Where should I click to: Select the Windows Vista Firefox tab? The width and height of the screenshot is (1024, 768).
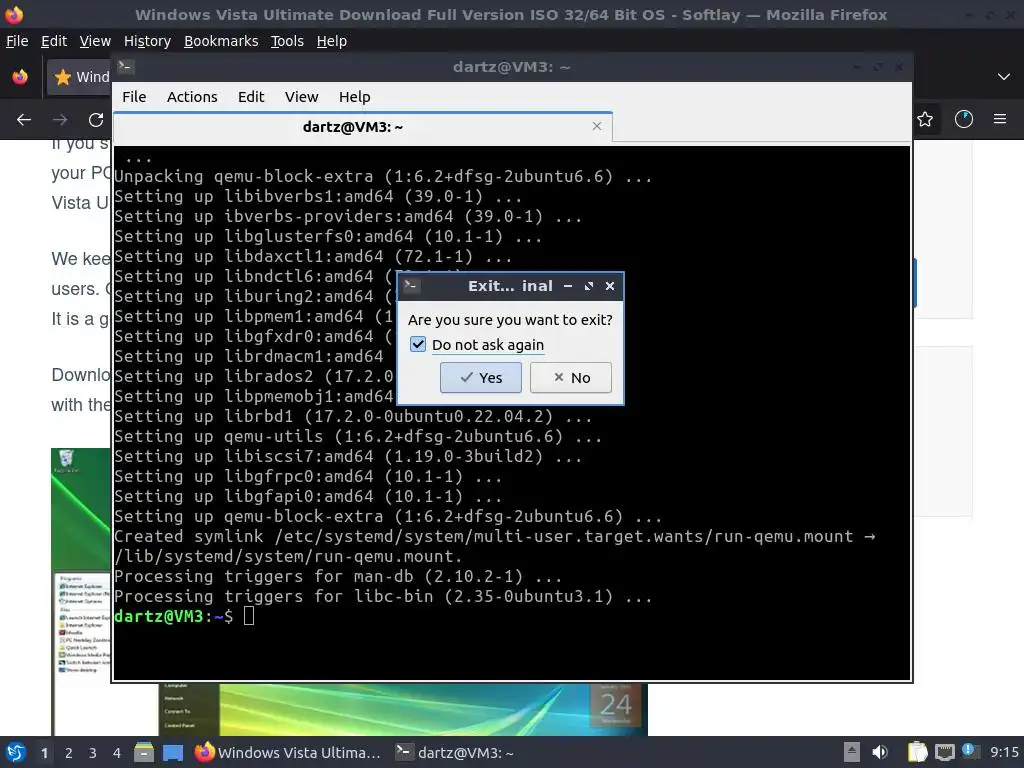pos(78,77)
